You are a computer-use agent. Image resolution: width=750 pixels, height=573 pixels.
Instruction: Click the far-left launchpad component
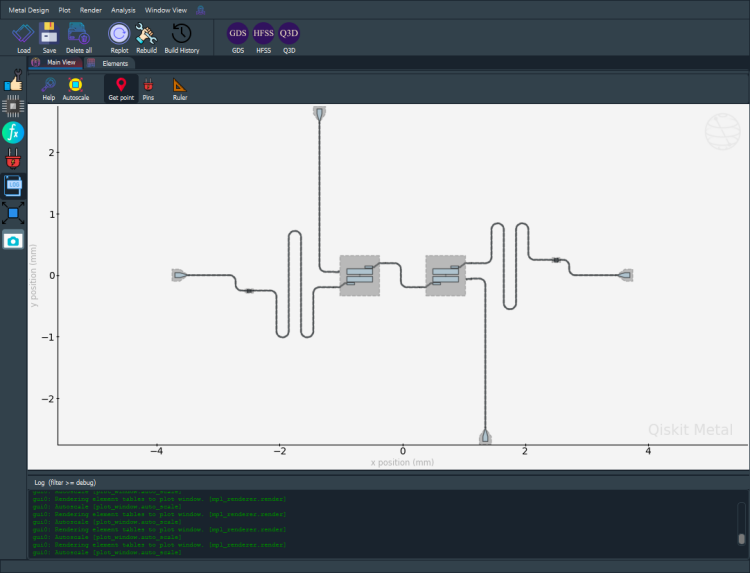pyautogui.click(x=179, y=275)
